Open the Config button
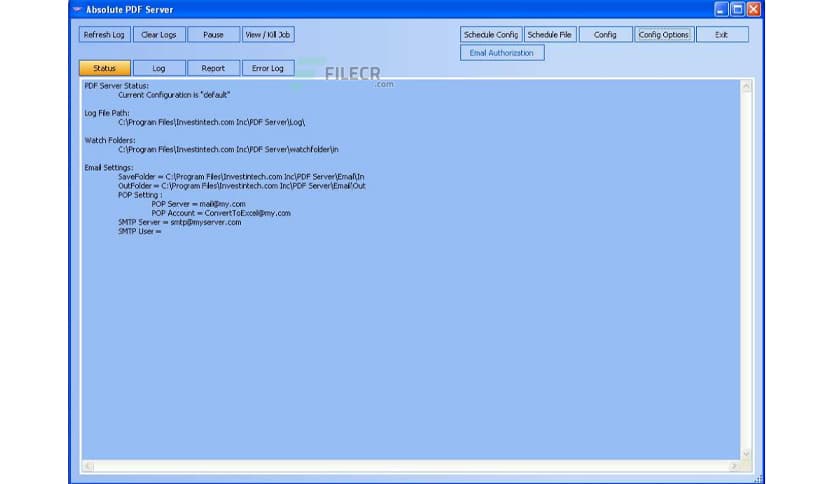The image size is (836, 484). [x=605, y=35]
